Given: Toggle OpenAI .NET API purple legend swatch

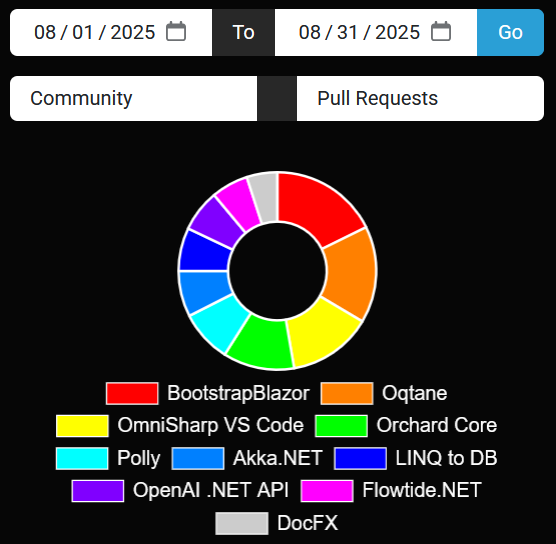Looking at the screenshot, I should 98,491.
